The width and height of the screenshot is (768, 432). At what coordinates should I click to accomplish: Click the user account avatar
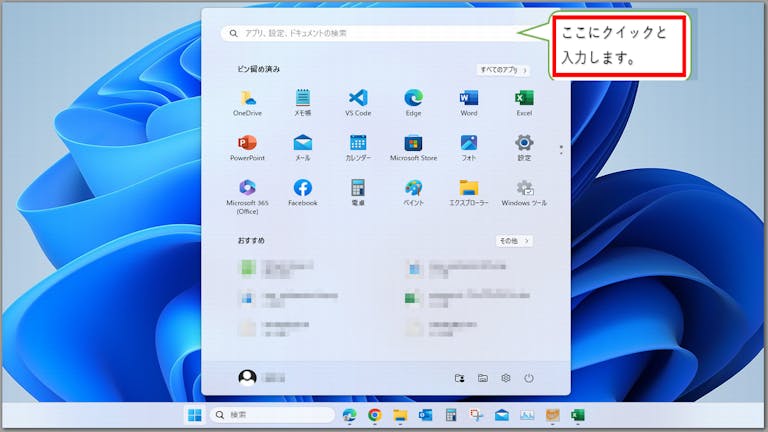coord(247,378)
